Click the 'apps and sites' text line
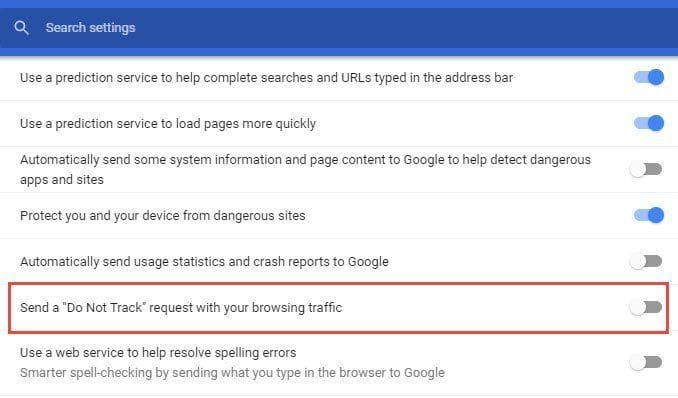The height and width of the screenshot is (398, 678). 62,180
